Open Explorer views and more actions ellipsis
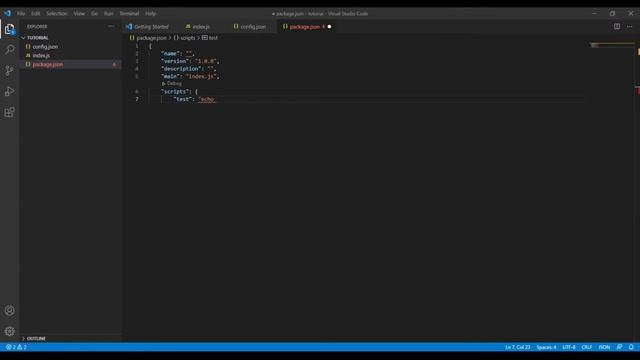Viewport: 640px width, 360px height. point(111,27)
